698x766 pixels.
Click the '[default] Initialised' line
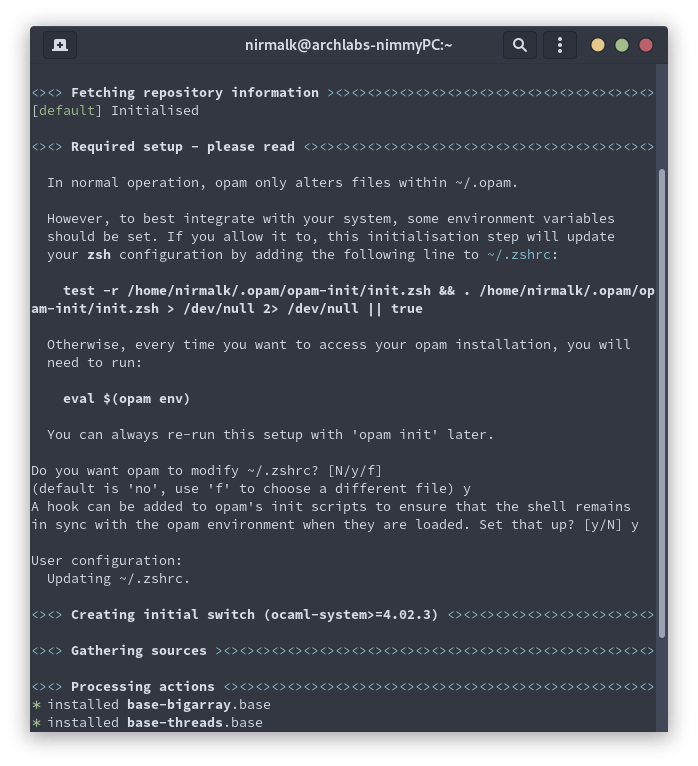(x=115, y=111)
